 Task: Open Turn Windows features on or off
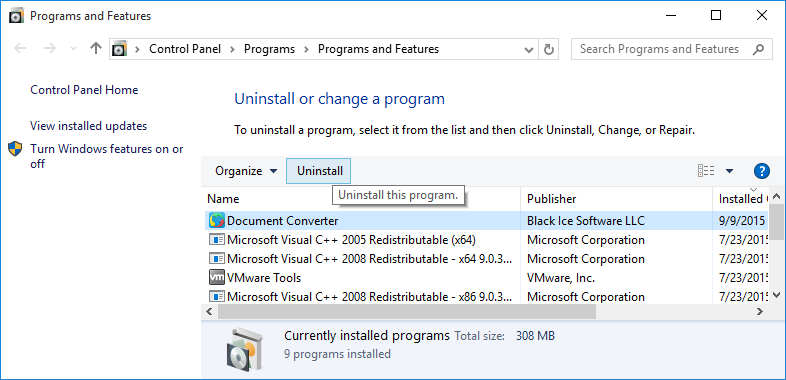point(107,156)
